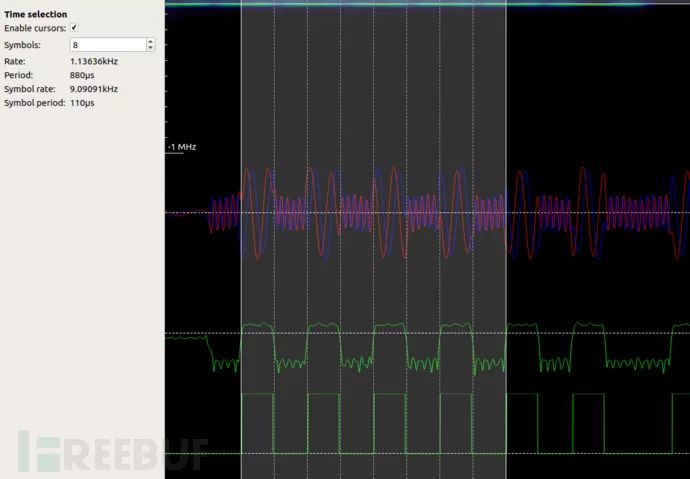Click the -1 MHz frequency axis label
690x479 pixels.
point(182,147)
